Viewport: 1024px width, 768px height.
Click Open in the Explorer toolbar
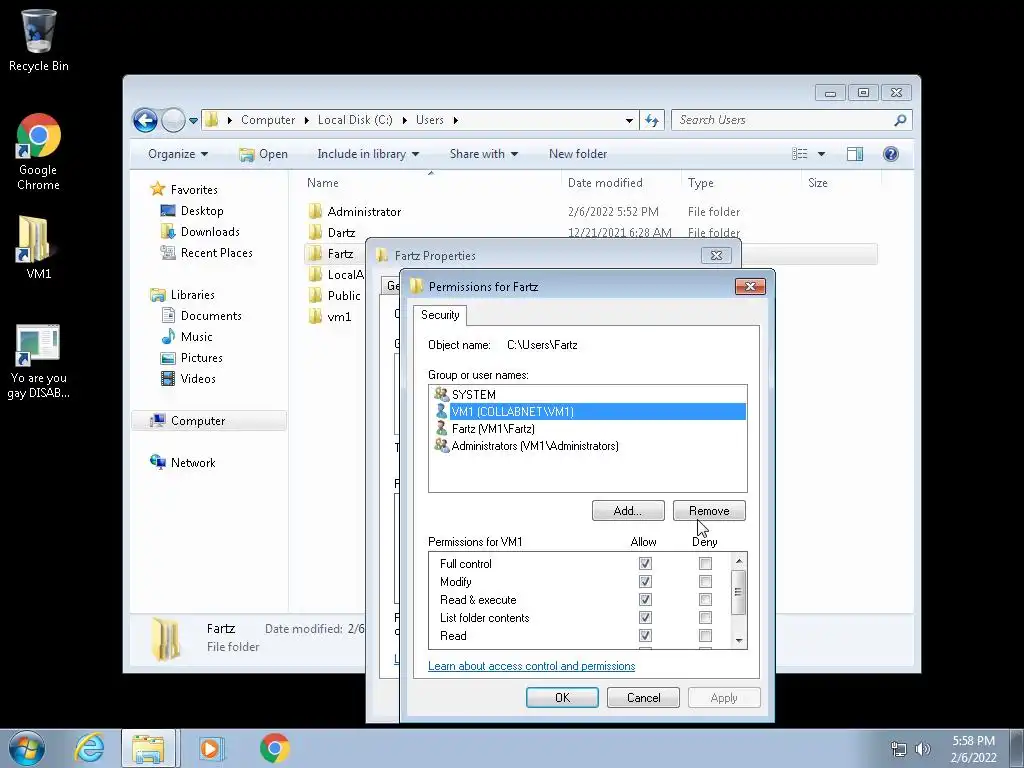click(264, 154)
